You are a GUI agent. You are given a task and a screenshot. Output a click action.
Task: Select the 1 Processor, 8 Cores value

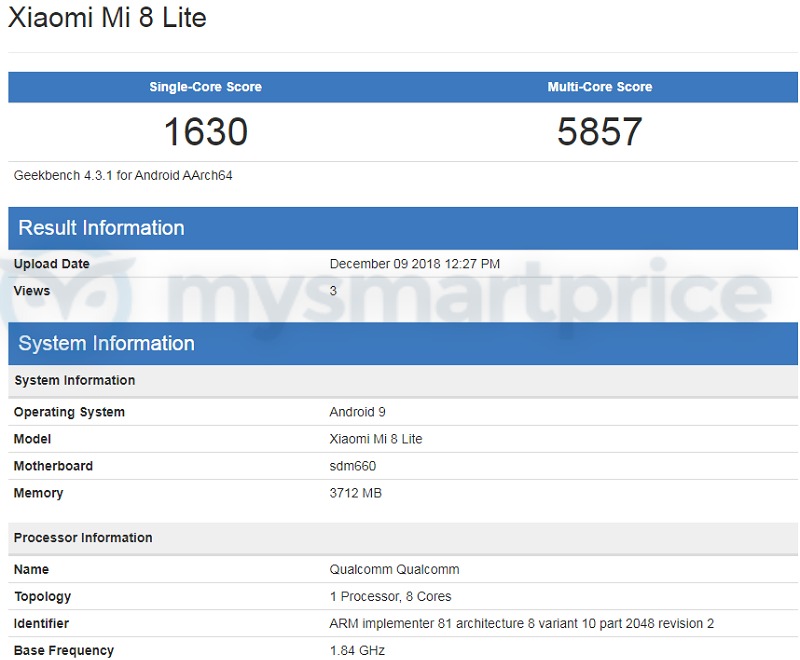point(391,597)
